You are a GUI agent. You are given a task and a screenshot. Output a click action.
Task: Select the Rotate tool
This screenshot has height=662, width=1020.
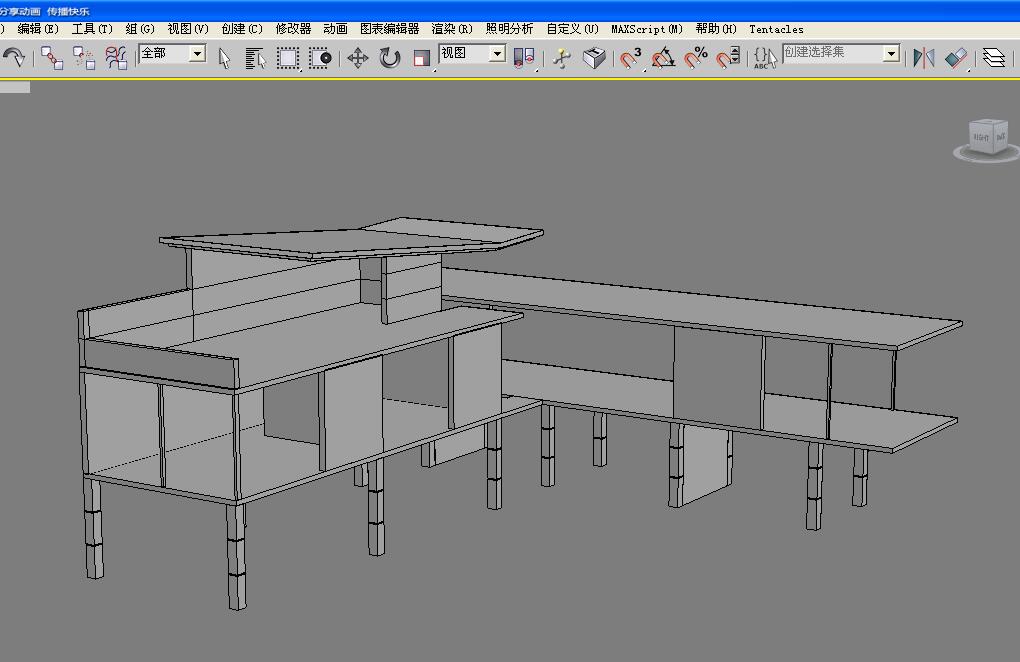[390, 58]
